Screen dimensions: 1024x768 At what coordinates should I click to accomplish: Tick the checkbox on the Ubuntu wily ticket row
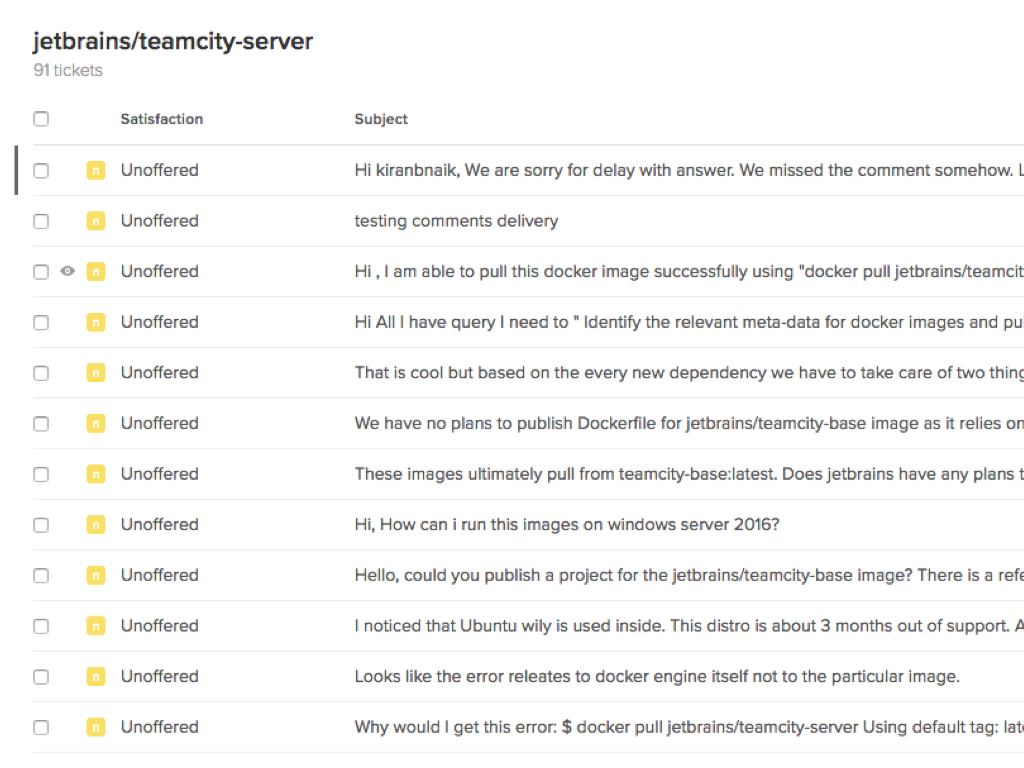coord(41,626)
